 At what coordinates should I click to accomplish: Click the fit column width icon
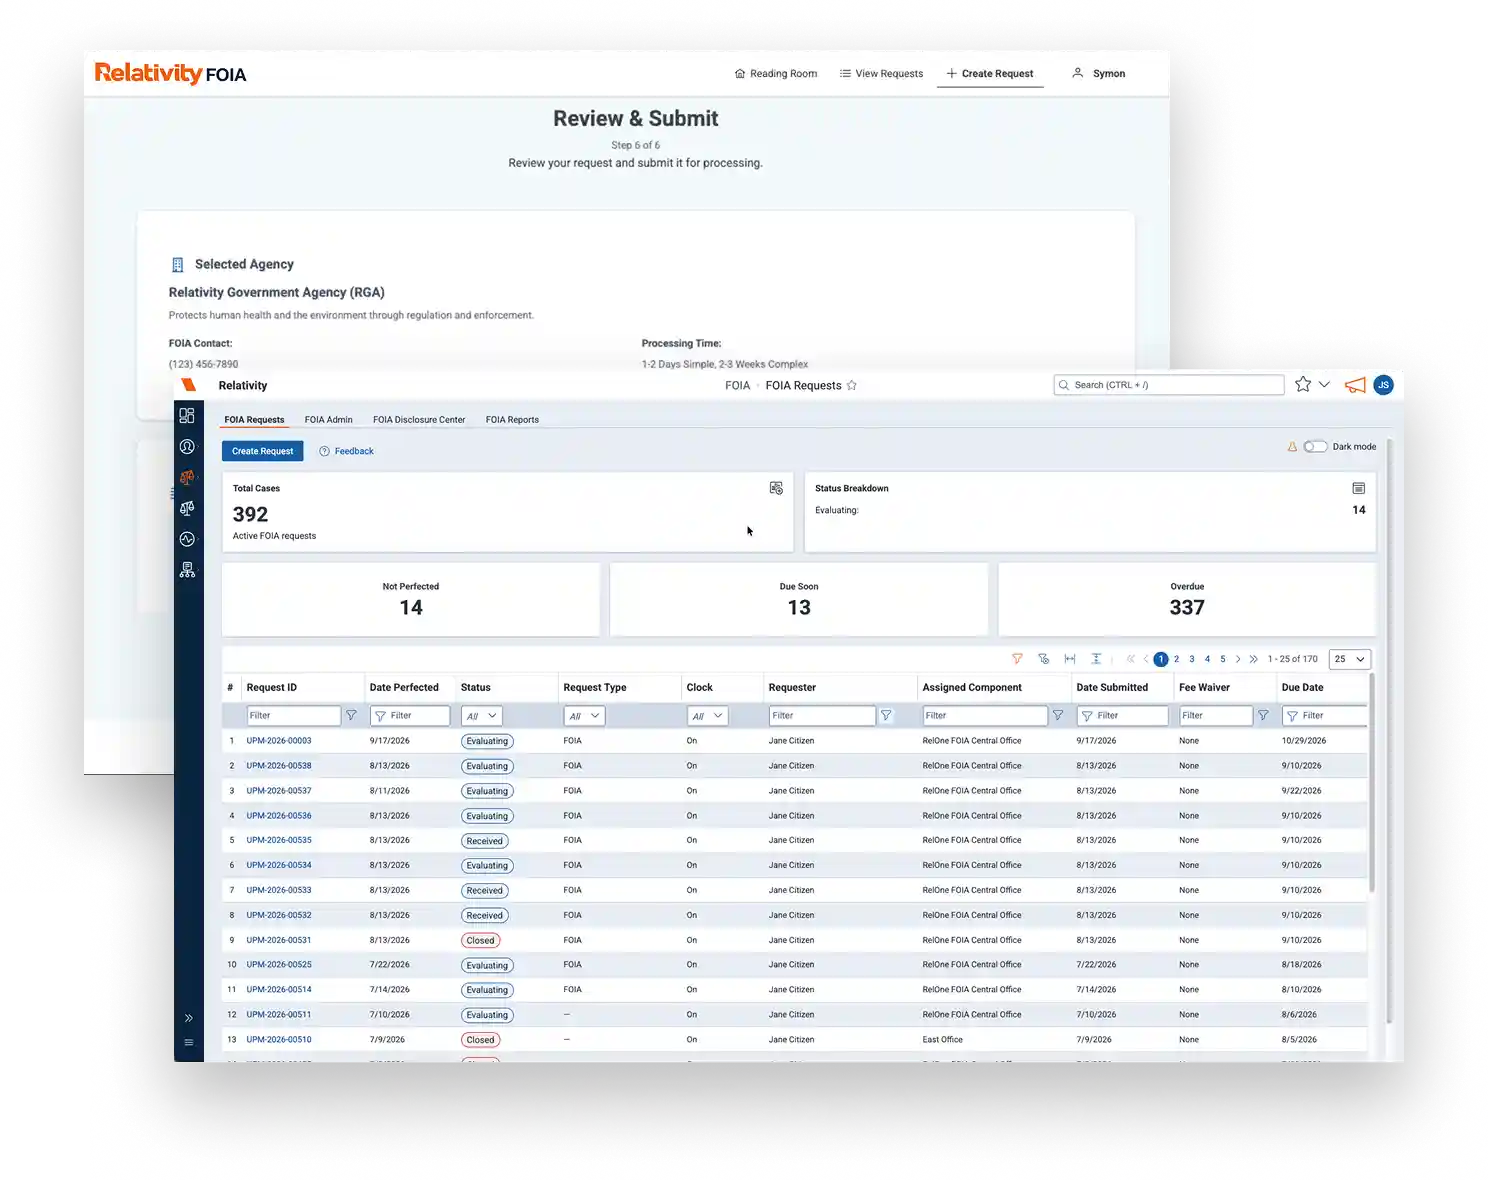coord(1070,659)
